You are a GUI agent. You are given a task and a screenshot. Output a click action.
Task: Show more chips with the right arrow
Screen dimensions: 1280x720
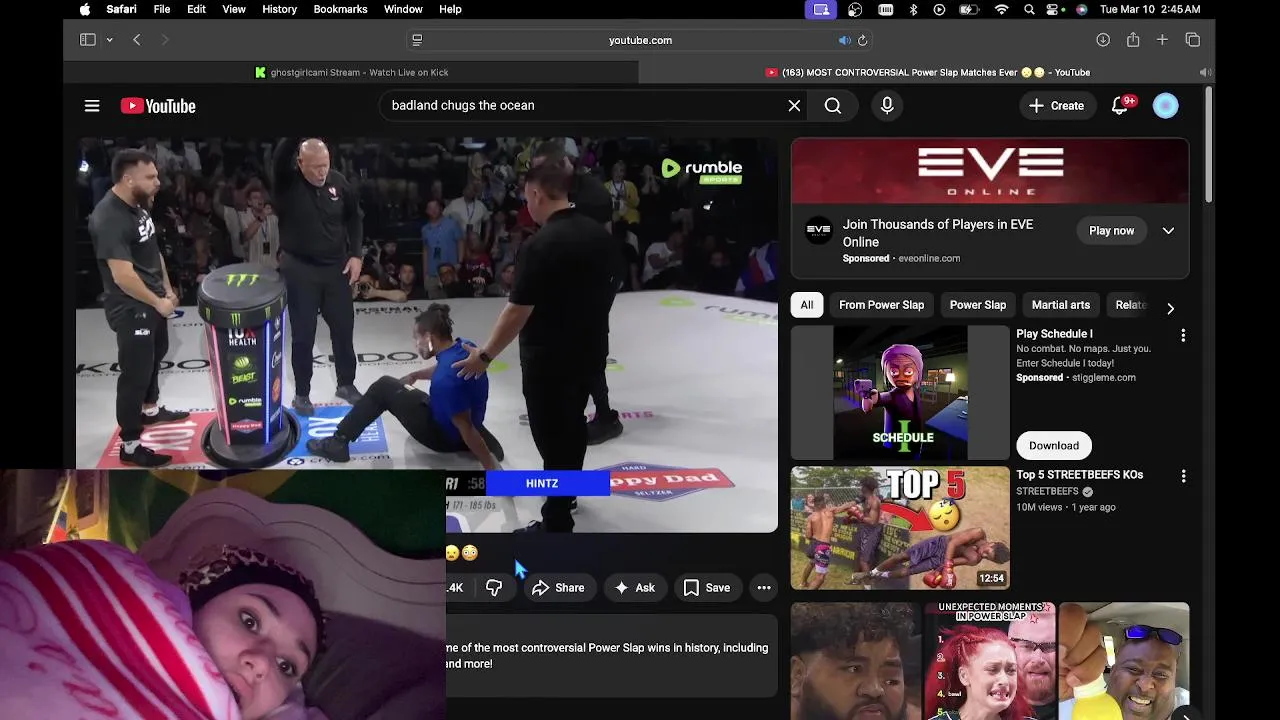[x=1170, y=308]
